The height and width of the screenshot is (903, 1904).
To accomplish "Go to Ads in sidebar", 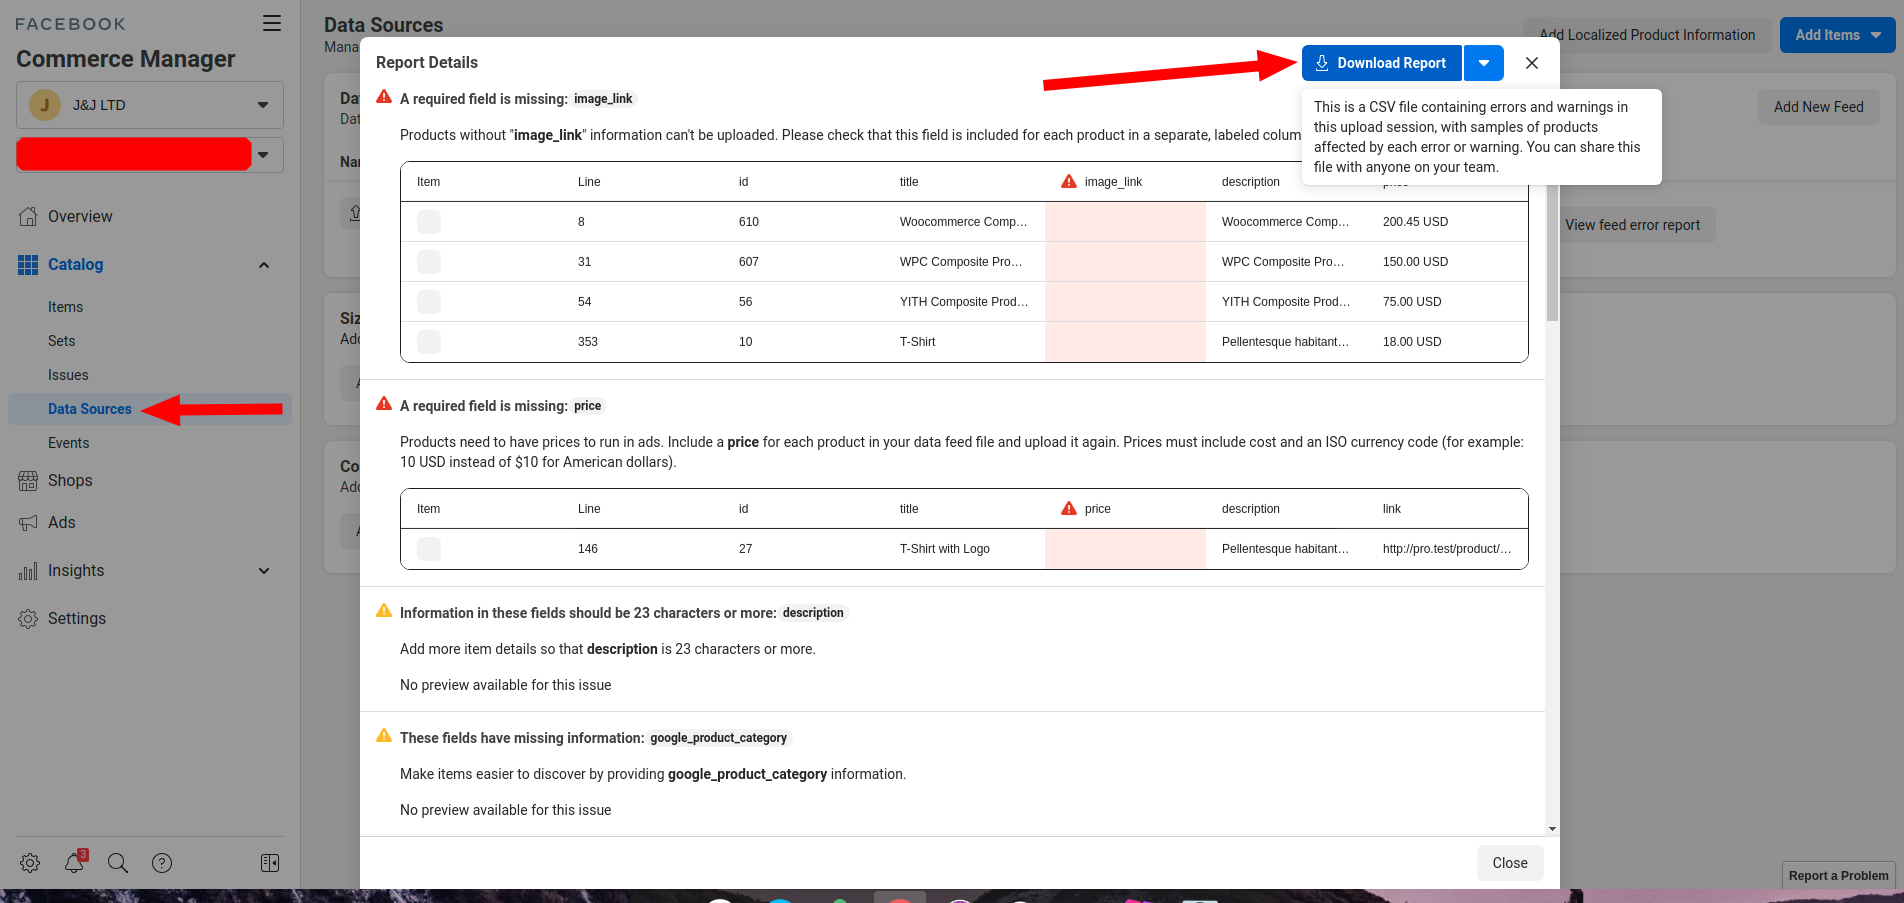I will (x=61, y=523).
